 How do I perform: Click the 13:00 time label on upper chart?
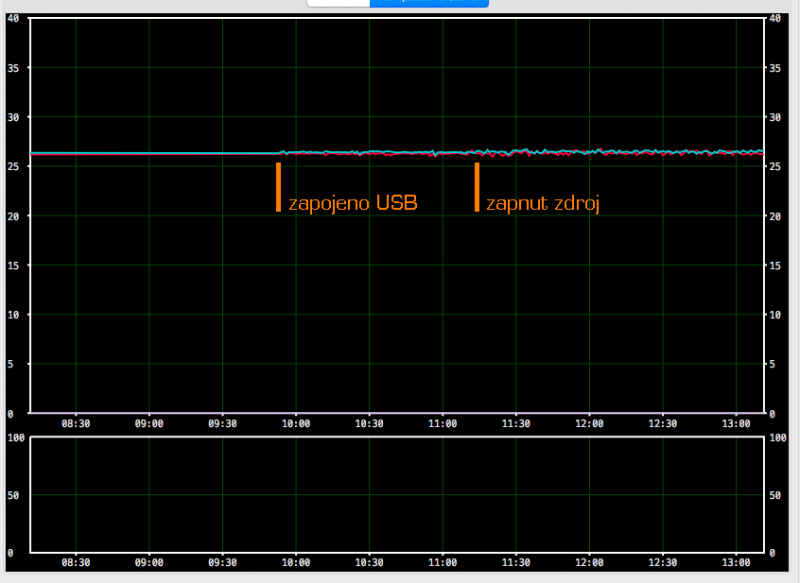click(x=736, y=424)
